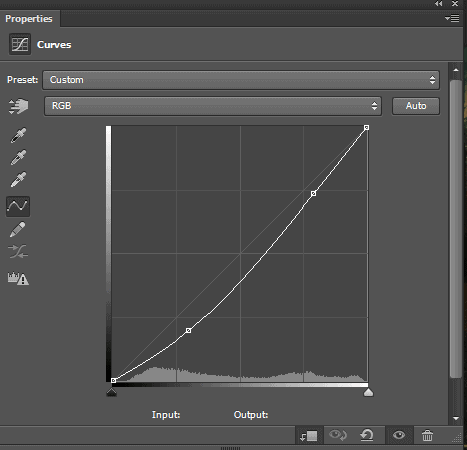Select the on-image targeted adjustment hand tool
Image resolution: width=467 pixels, height=450 pixels.
point(18,106)
